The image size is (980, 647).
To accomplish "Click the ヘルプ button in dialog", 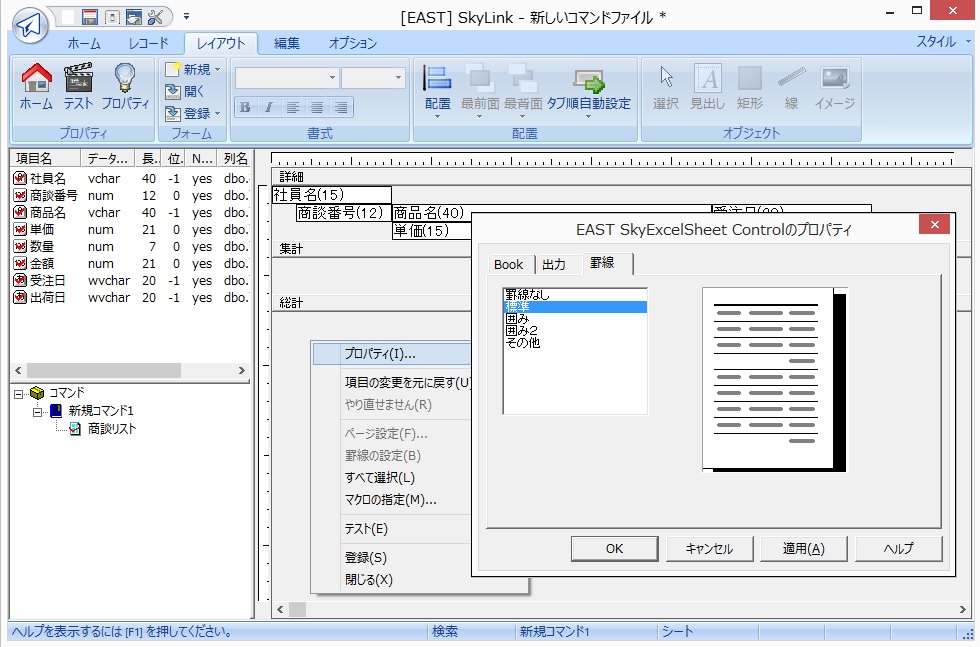I will tap(898, 548).
